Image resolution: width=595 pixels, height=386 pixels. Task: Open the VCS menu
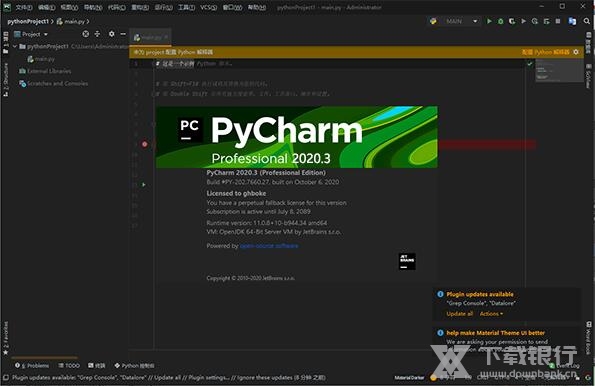point(209,7)
